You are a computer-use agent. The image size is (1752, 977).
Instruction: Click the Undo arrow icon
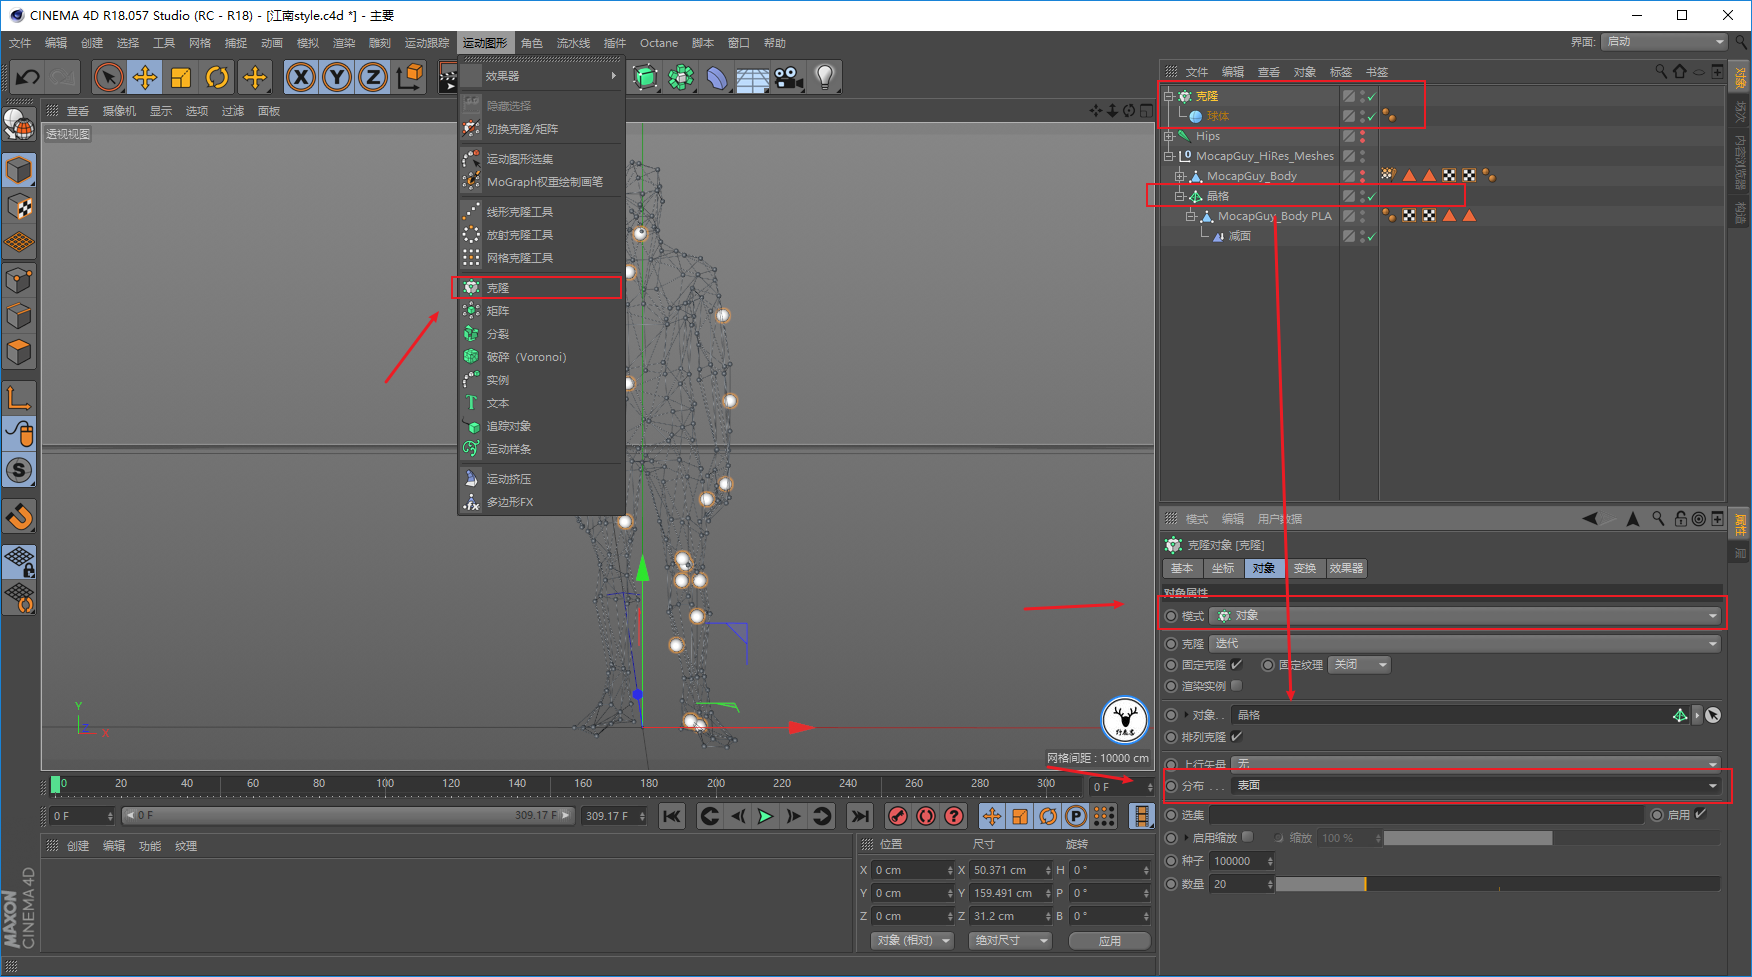tap(28, 77)
